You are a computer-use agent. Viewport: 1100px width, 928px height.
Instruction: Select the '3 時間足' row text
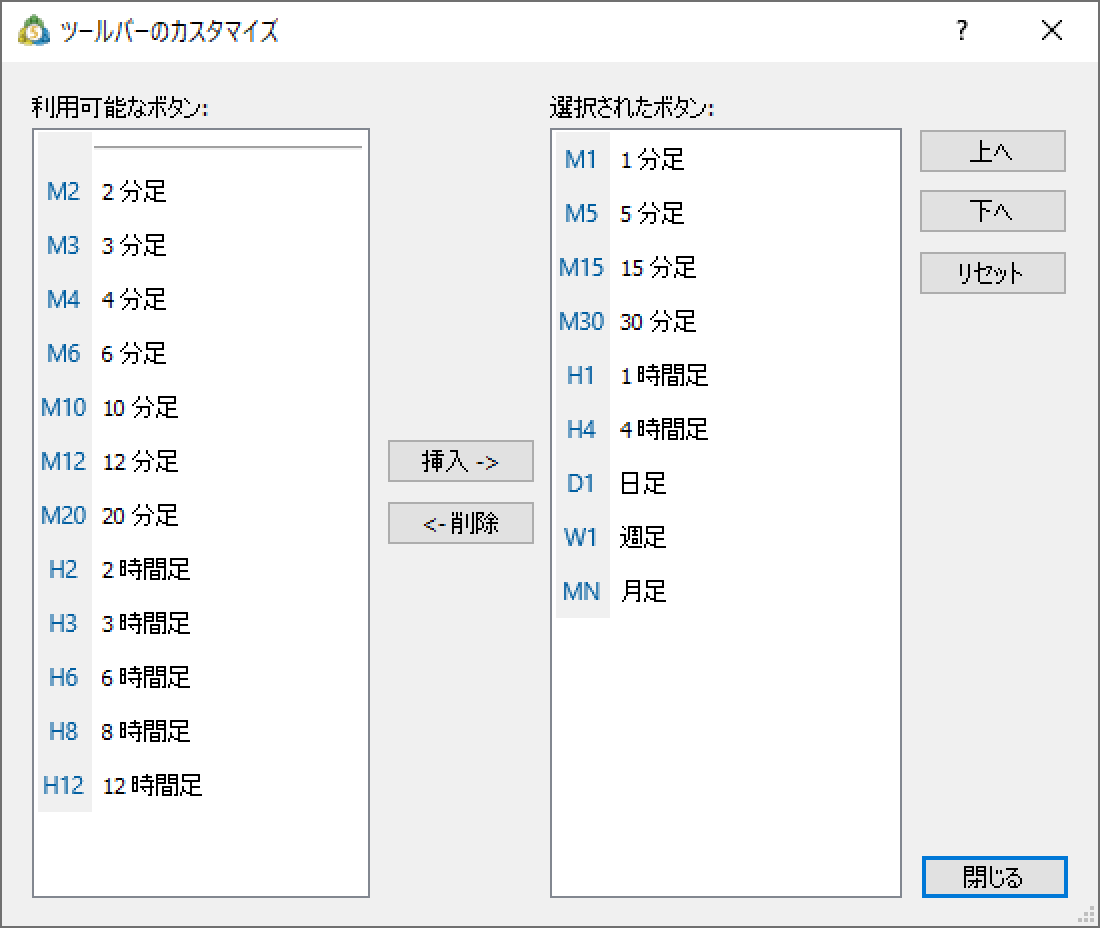click(x=146, y=624)
